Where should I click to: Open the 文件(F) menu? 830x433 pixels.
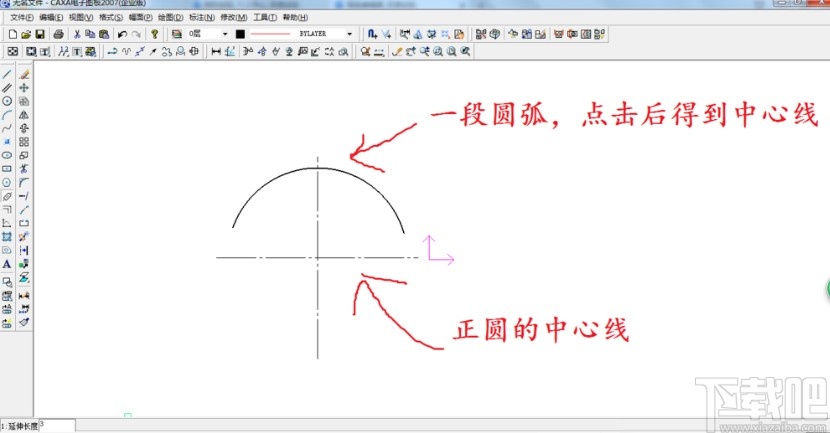click(x=21, y=17)
